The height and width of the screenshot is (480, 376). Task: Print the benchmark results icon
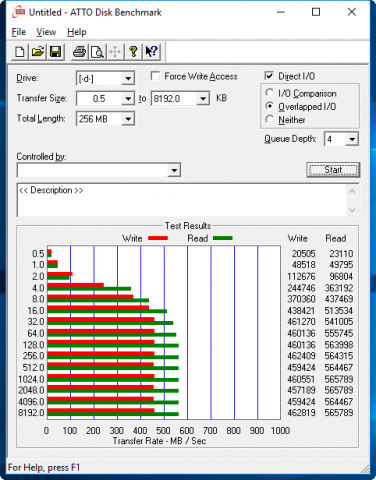pos(79,52)
